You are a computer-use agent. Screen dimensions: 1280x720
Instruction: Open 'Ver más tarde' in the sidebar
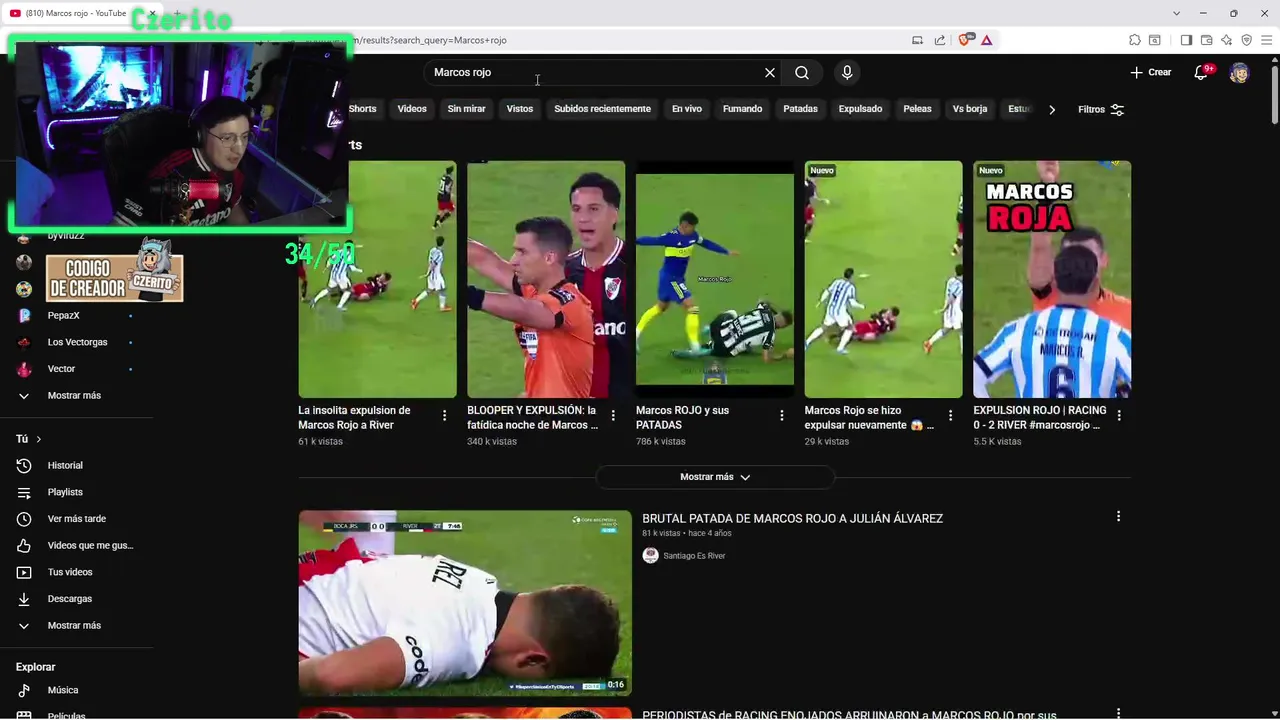tap(77, 519)
